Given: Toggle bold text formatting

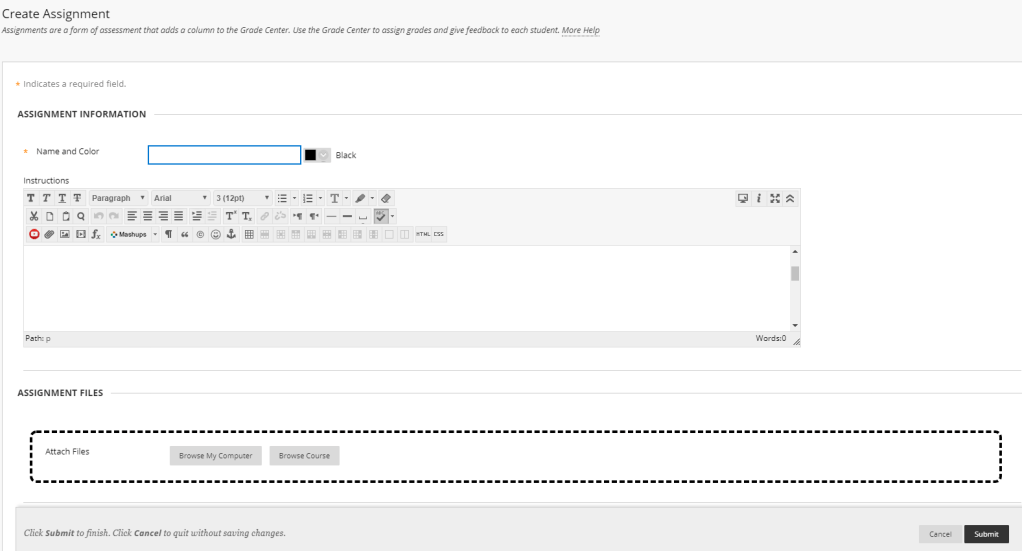Looking at the screenshot, I should click(31, 198).
